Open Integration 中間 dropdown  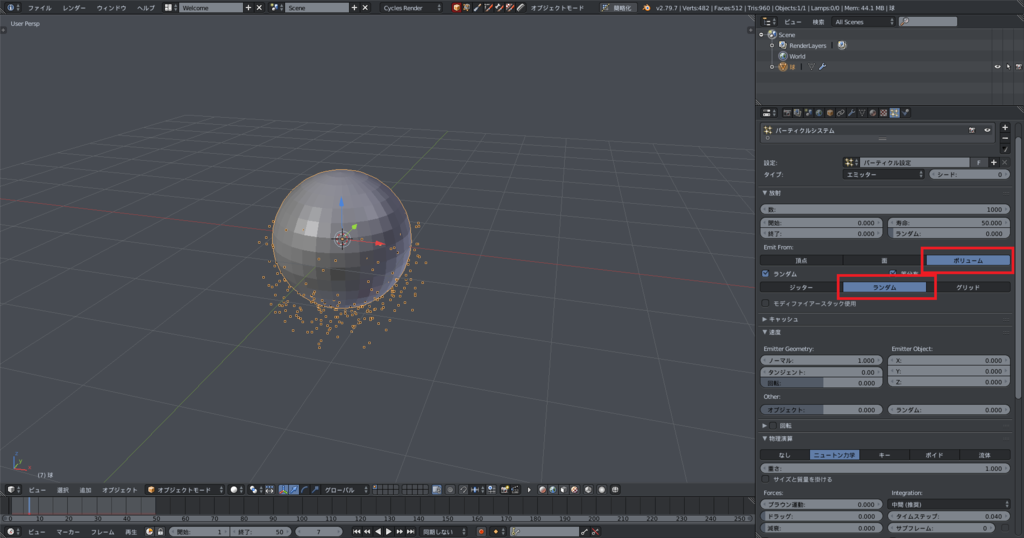coord(950,504)
